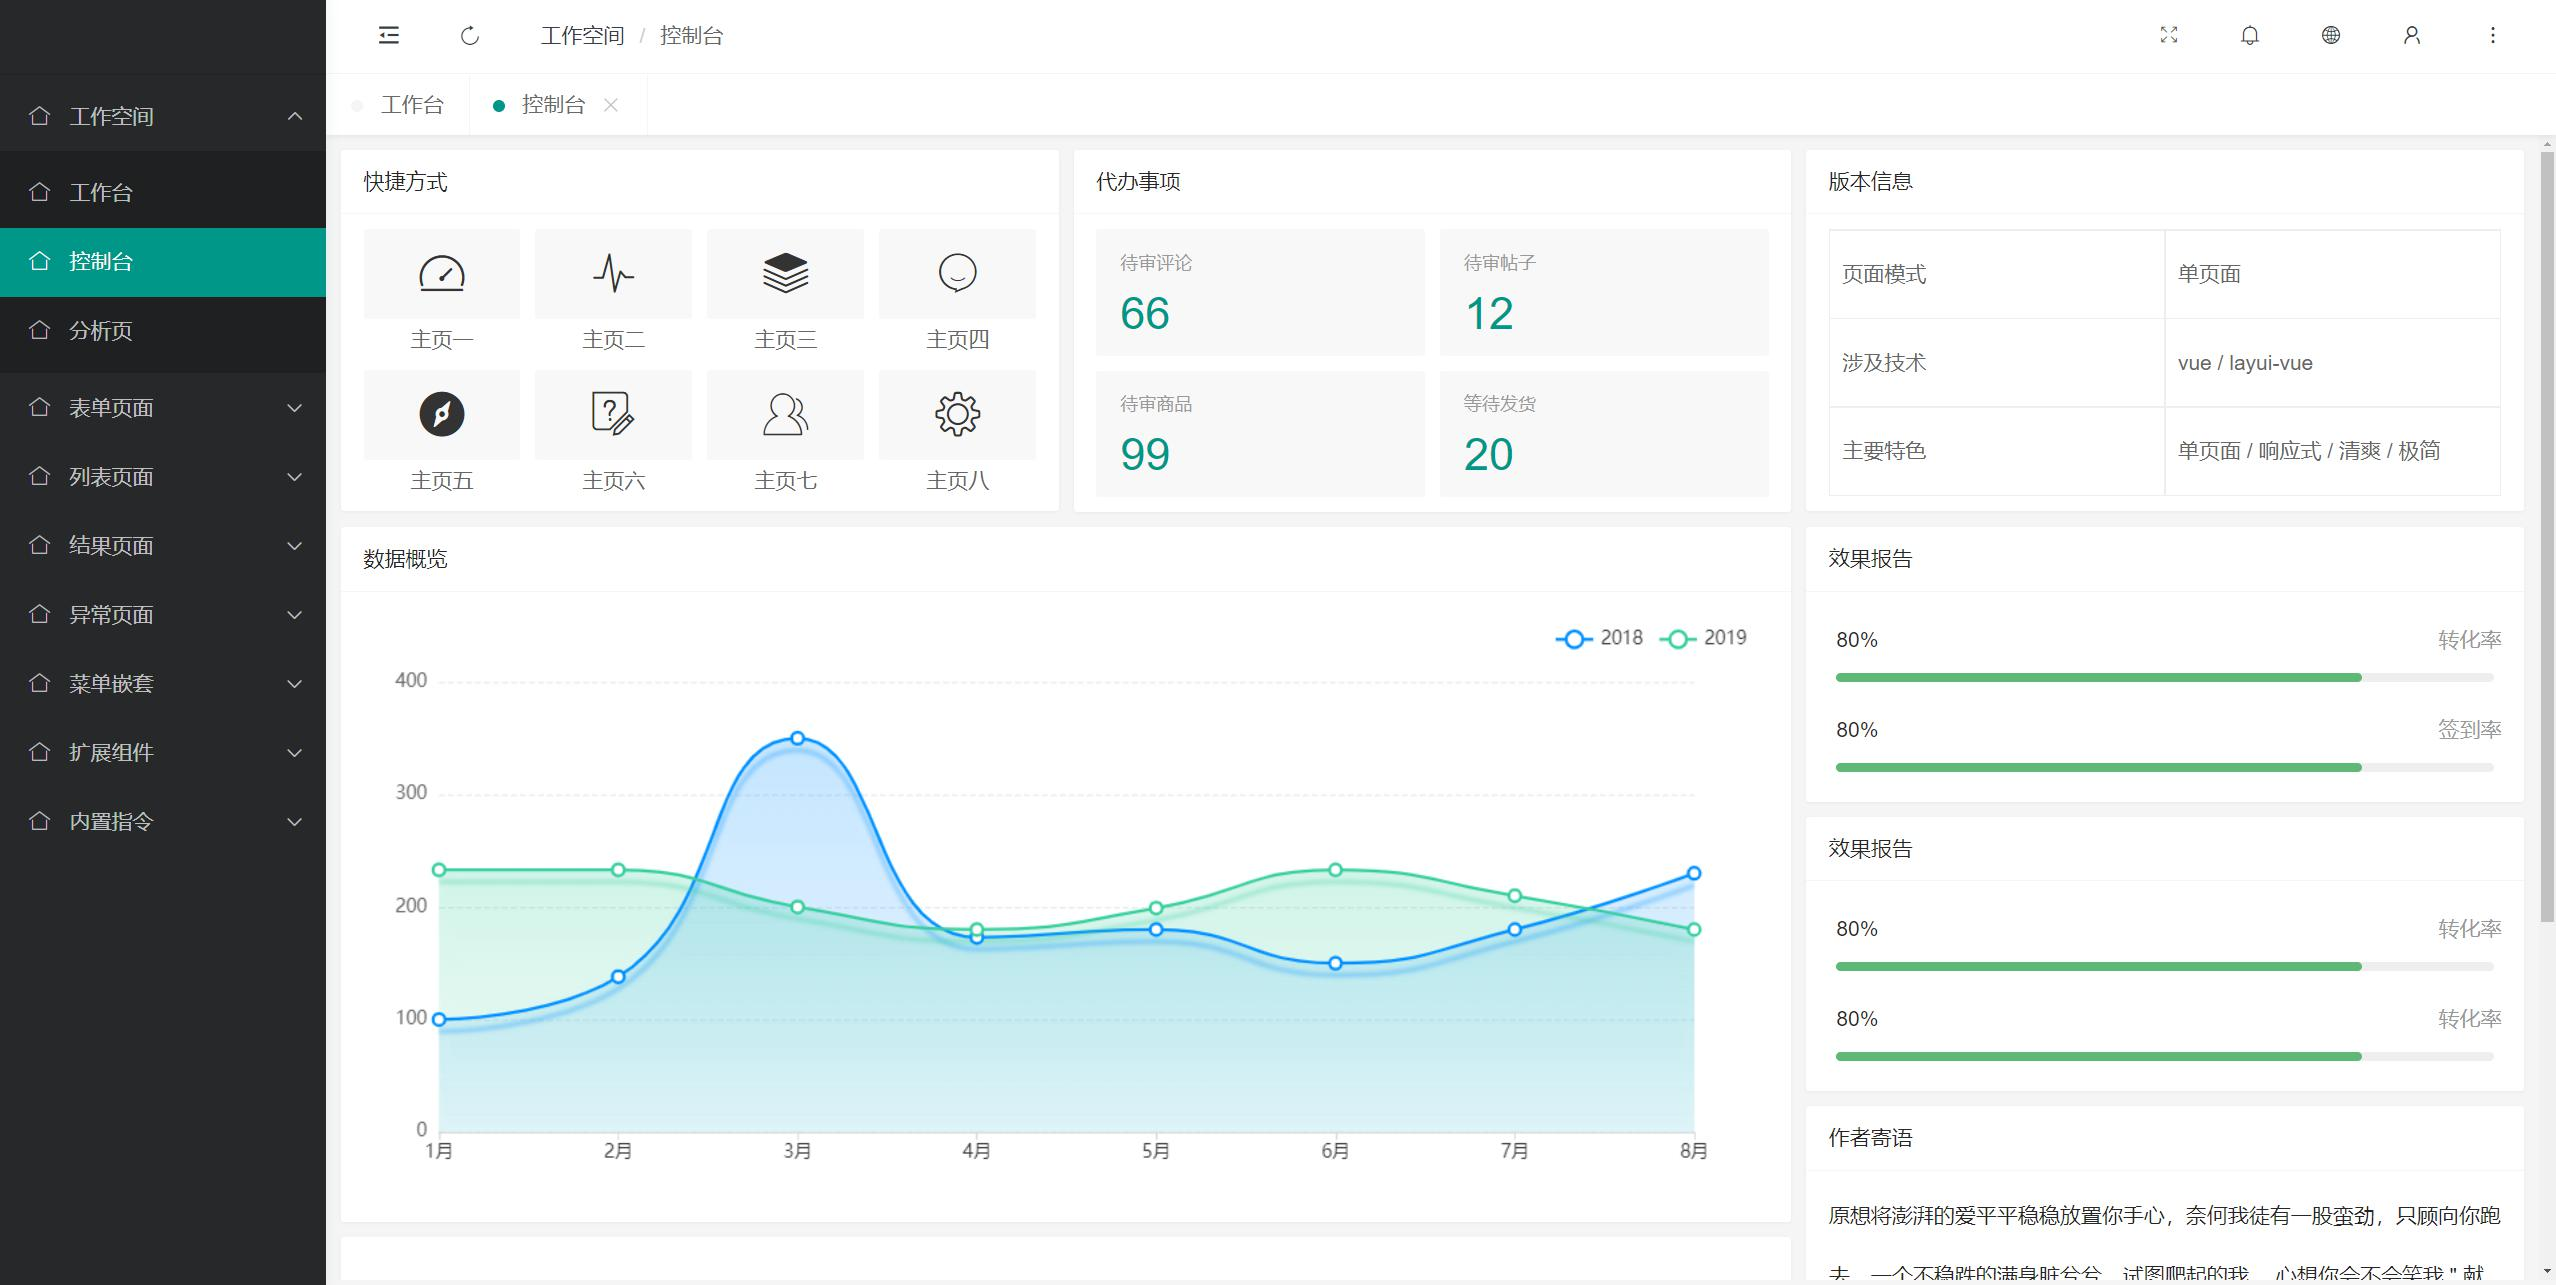Open the user profile icon
This screenshot has height=1285, width=2556.
coord(2411,35)
